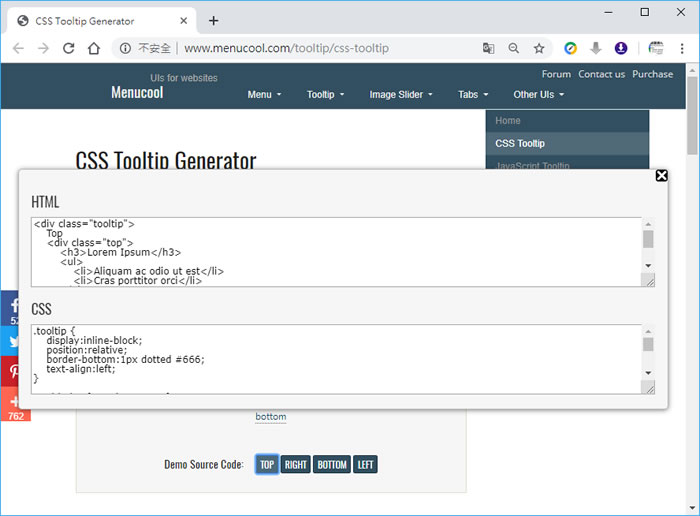Click the colorful circular extension icon
The height and width of the screenshot is (516, 700).
click(x=571, y=48)
